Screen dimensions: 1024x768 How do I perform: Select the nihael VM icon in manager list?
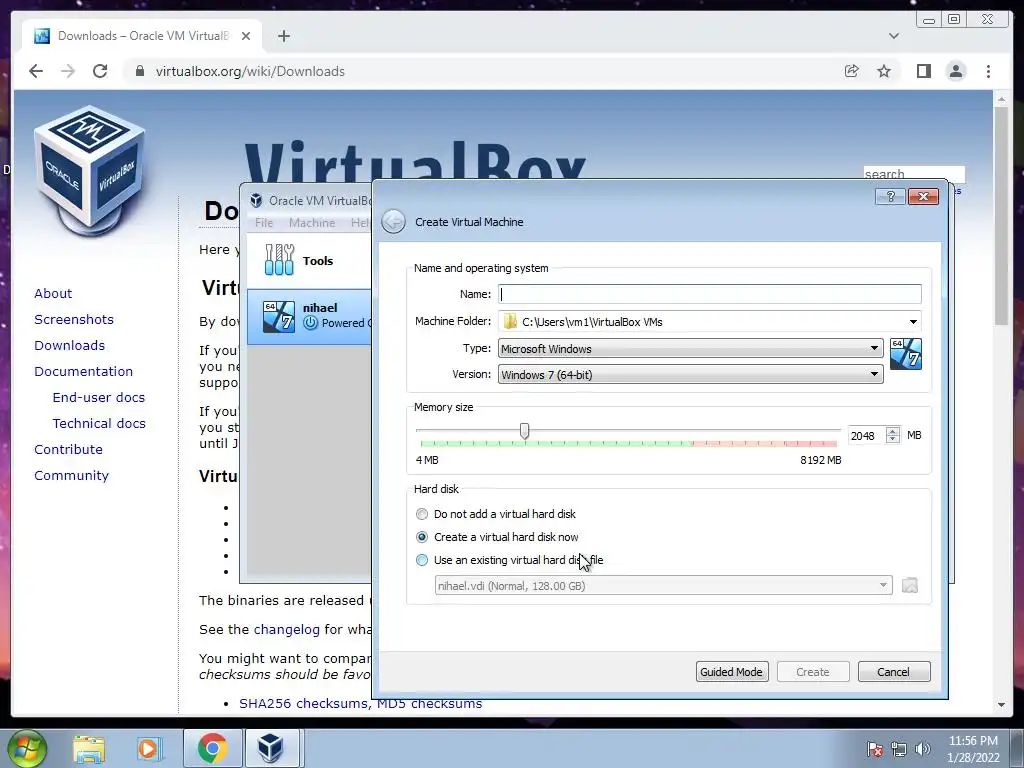click(x=279, y=317)
